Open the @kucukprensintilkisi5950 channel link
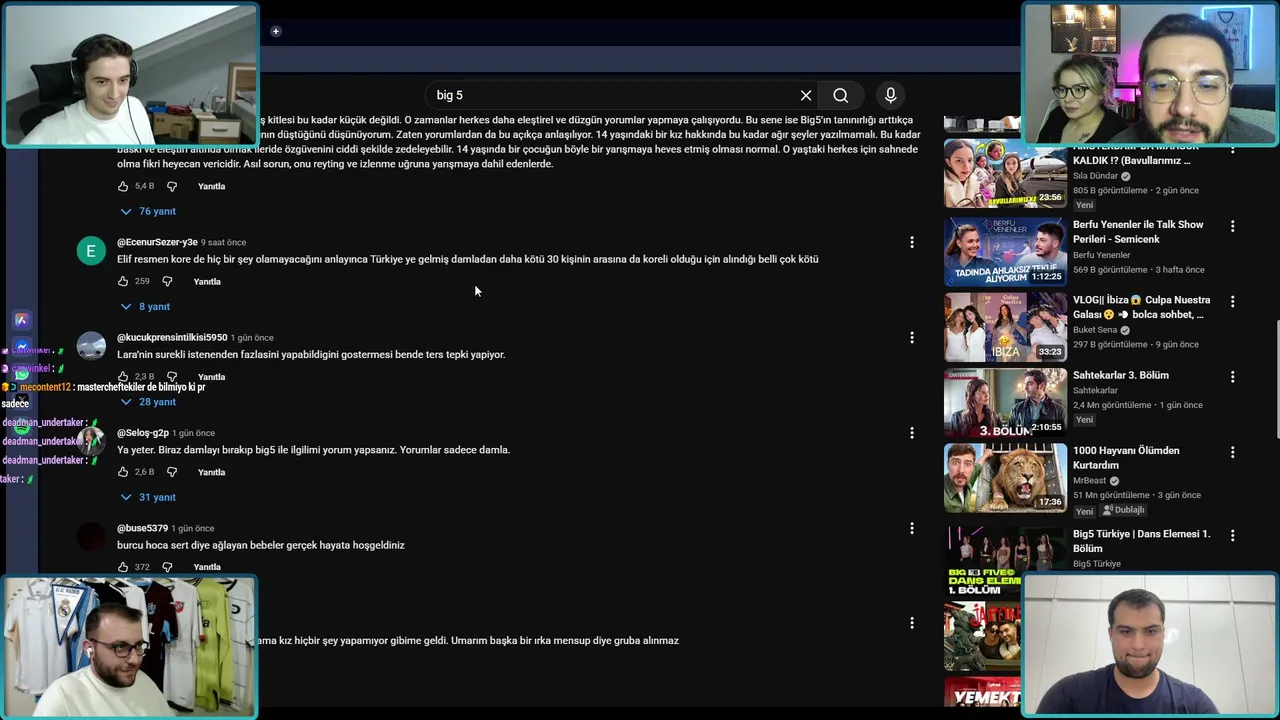Viewport: 1280px width, 720px height. pos(172,337)
